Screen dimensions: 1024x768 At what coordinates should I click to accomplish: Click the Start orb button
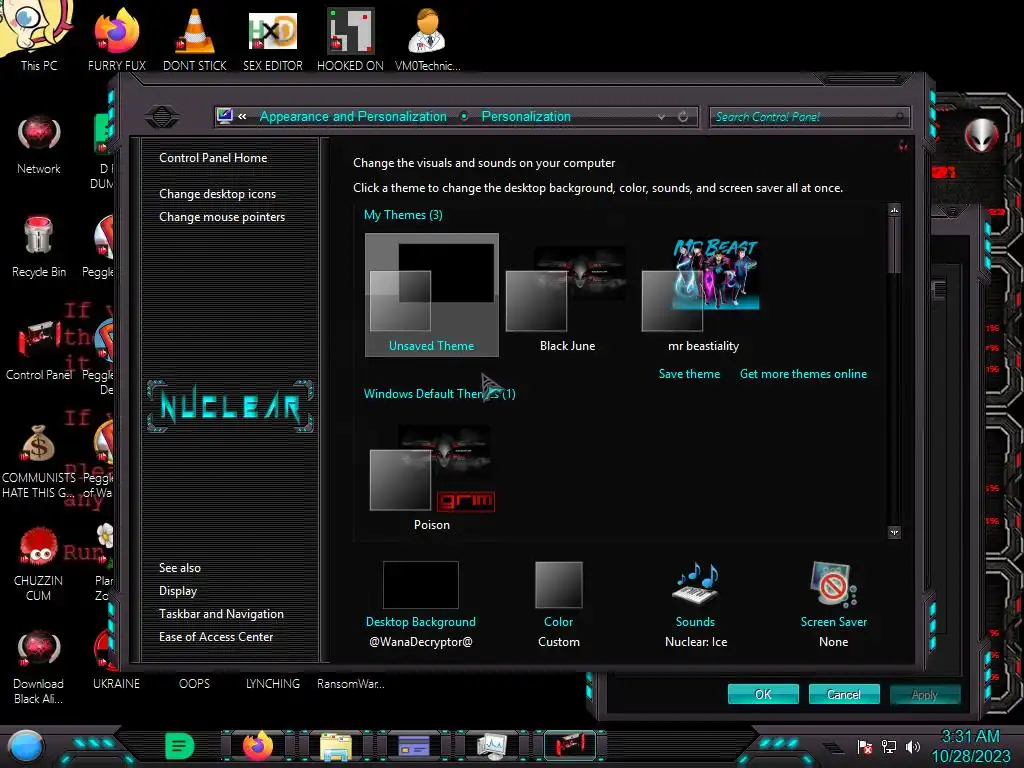pyautogui.click(x=26, y=746)
